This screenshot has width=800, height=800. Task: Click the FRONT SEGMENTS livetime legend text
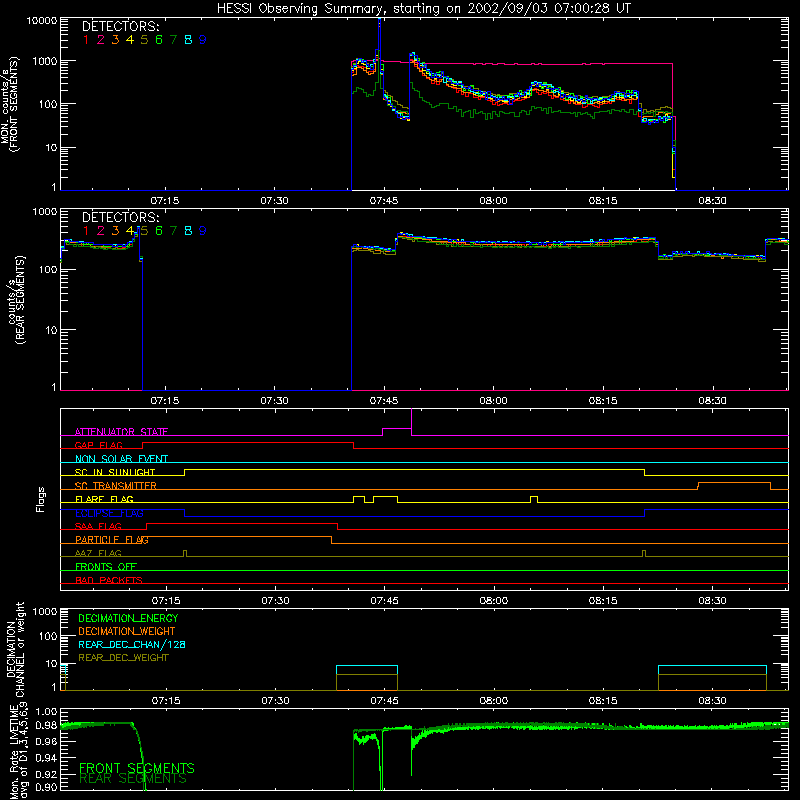point(137,768)
